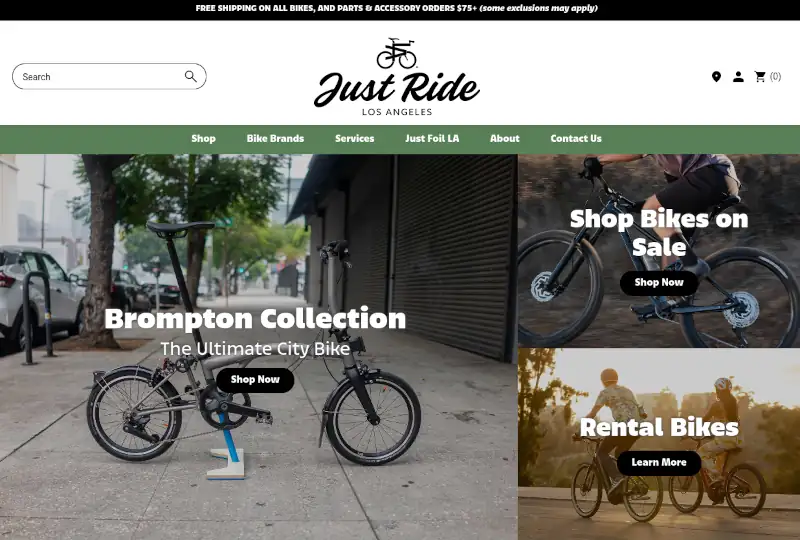Screen dimensions: 800x540
Task: Open the About menu item
Action: point(505,138)
